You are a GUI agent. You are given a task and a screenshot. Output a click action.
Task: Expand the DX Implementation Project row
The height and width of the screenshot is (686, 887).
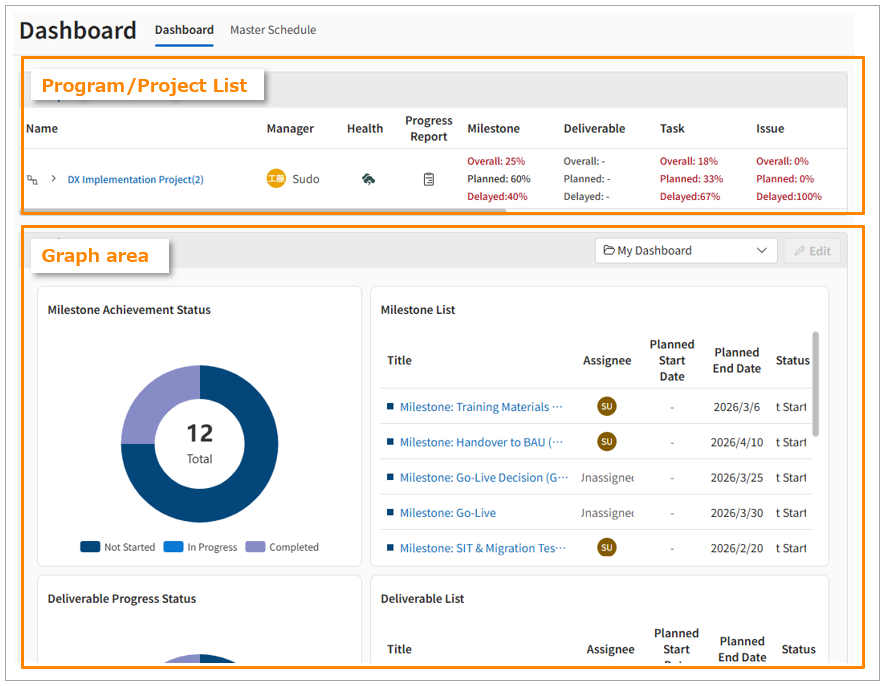tap(53, 180)
